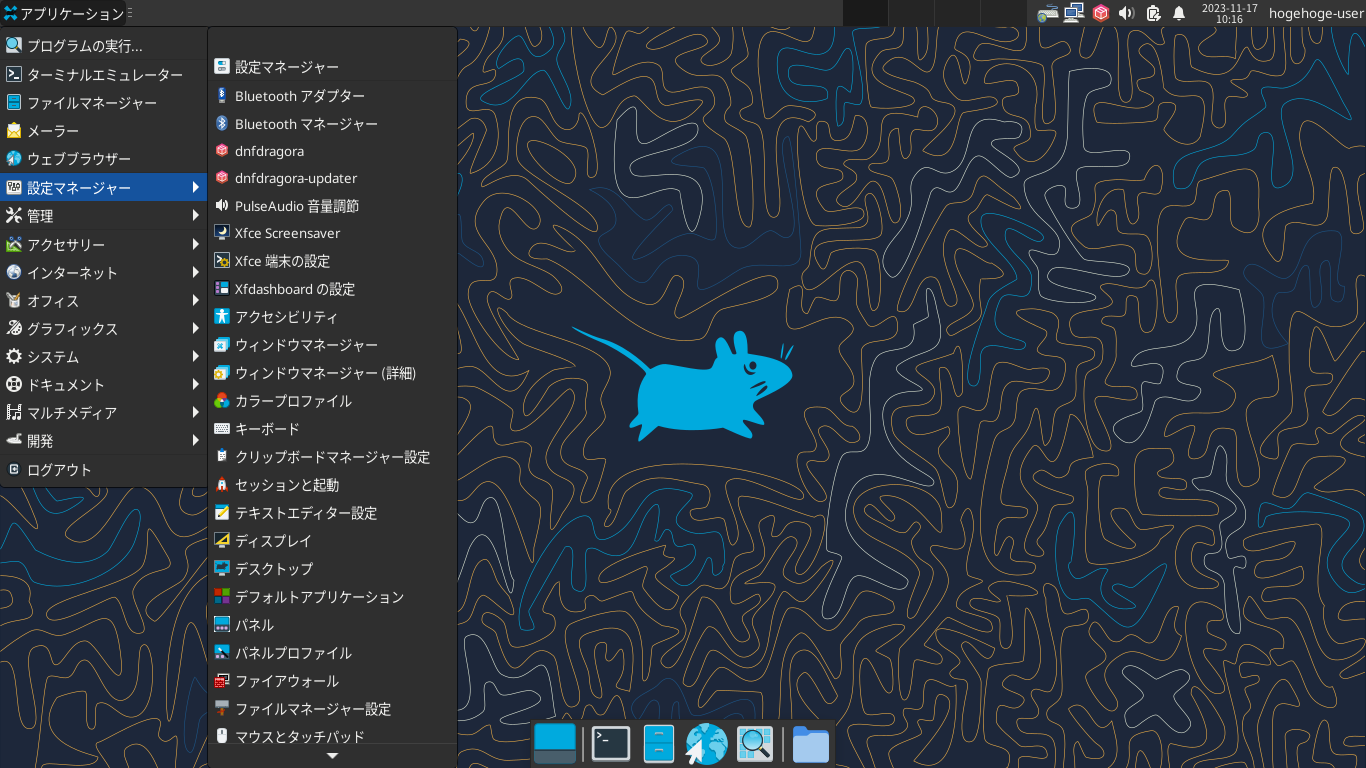Click the hogehoge-user panel button

point(1315,13)
